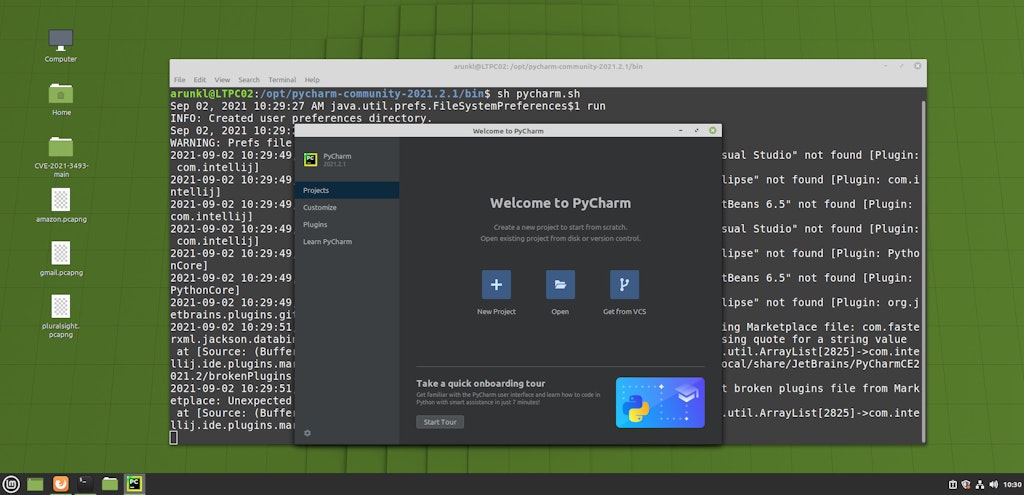The width and height of the screenshot is (1024, 495).
Task: Click the New Project plus icon
Action: coord(496,285)
